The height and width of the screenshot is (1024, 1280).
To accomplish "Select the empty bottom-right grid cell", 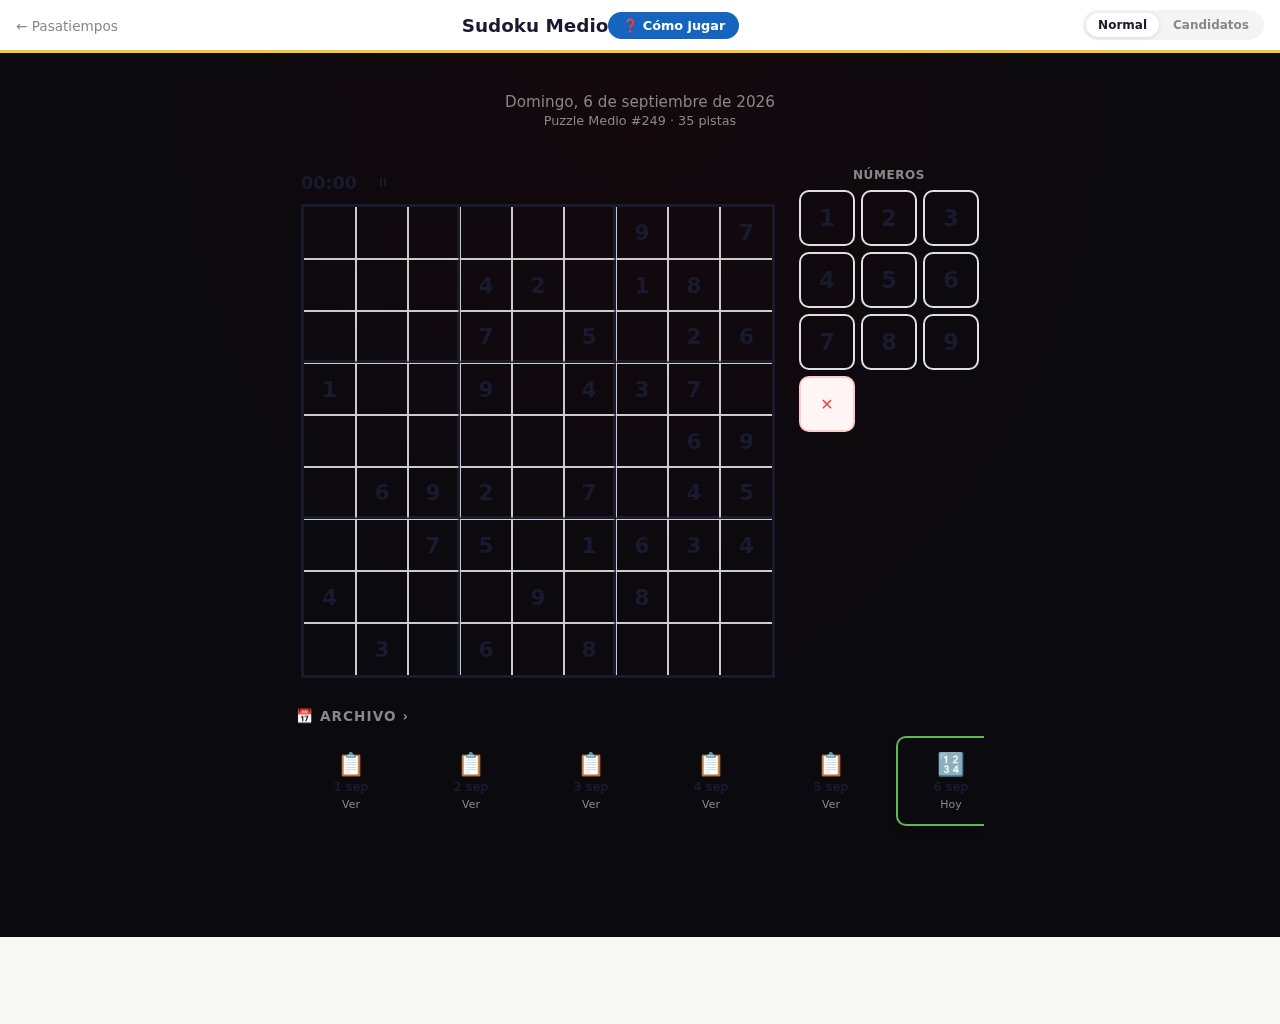I will click(746, 649).
